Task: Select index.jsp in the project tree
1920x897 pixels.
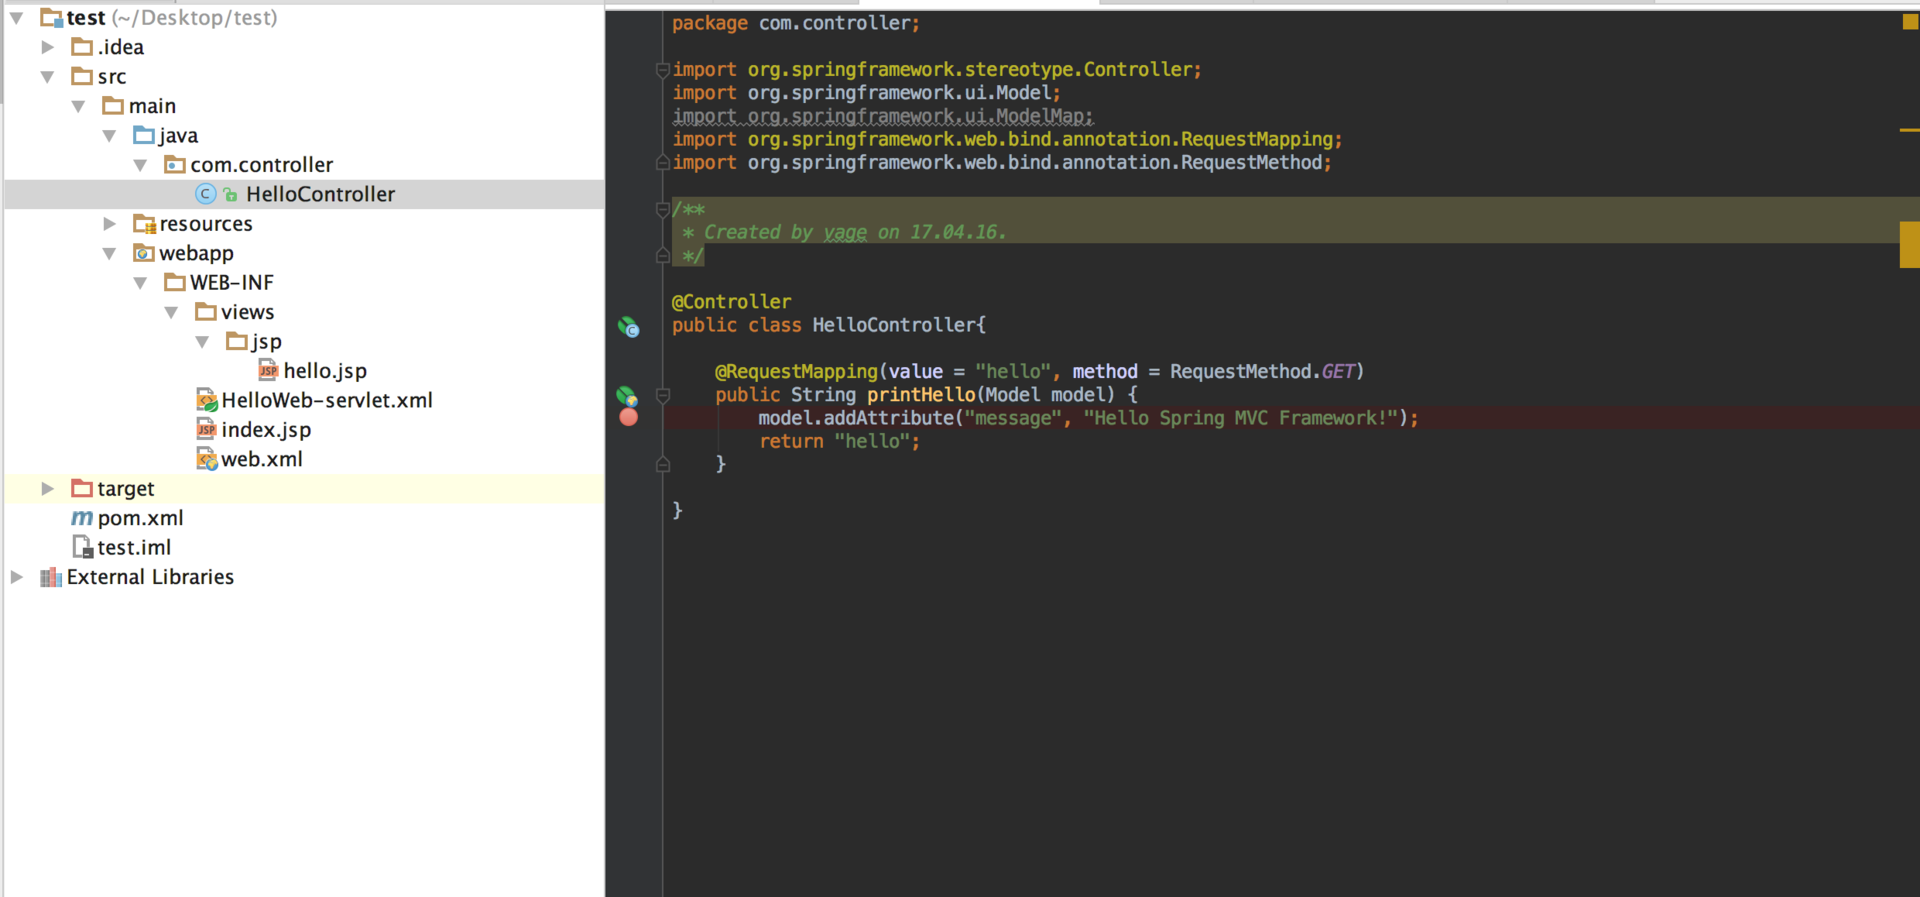Action: [x=266, y=430]
